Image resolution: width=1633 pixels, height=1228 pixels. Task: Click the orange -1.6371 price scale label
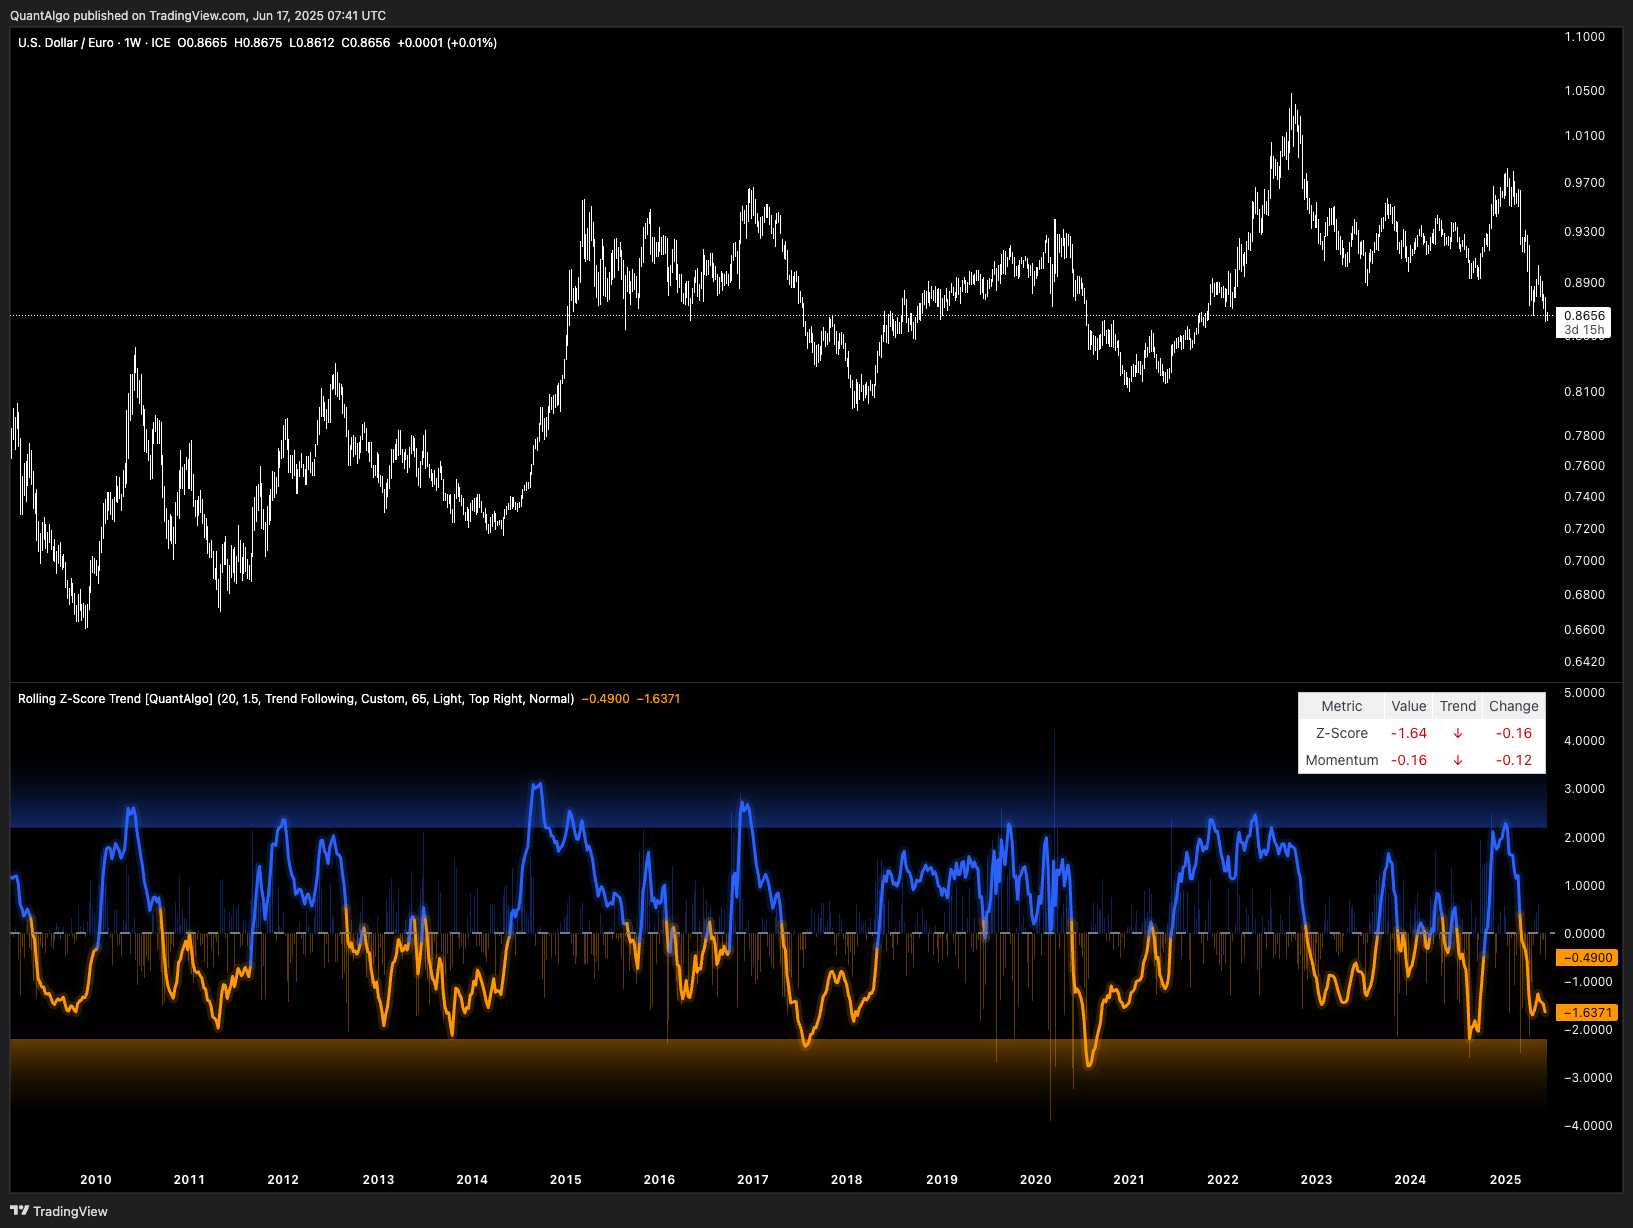pyautogui.click(x=1587, y=1013)
